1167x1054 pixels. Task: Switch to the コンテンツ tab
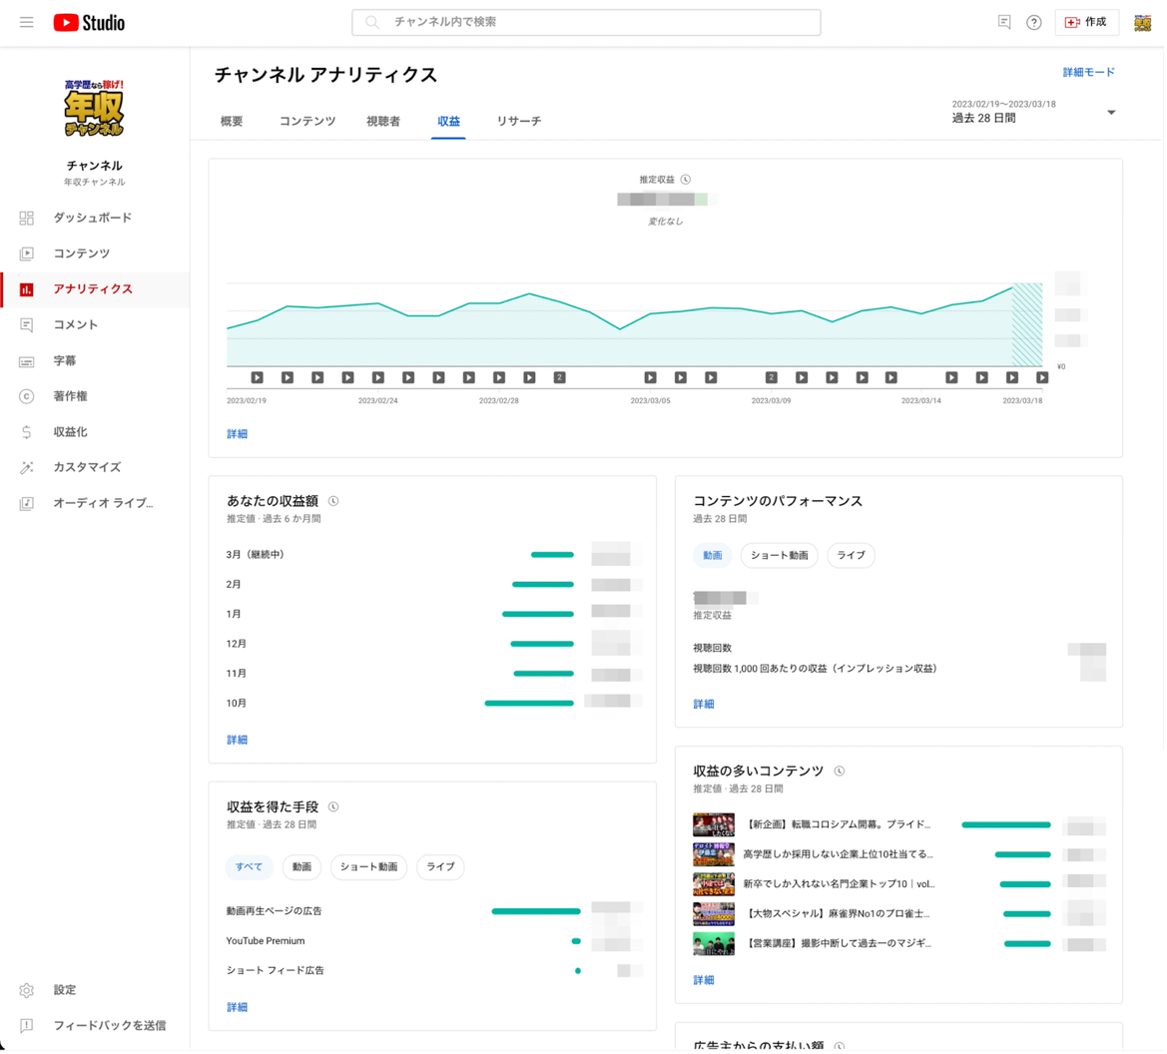[x=307, y=121]
